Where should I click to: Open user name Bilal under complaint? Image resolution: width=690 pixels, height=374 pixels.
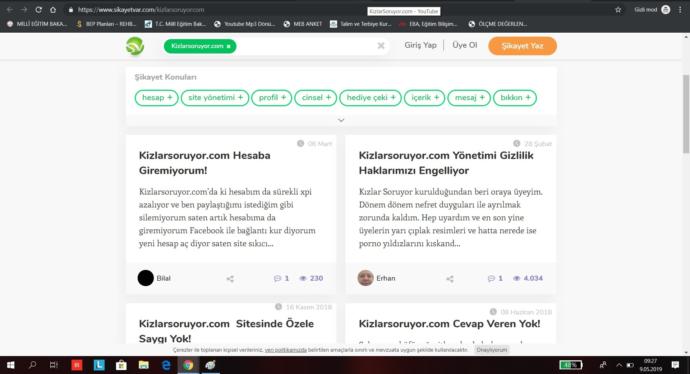point(163,279)
